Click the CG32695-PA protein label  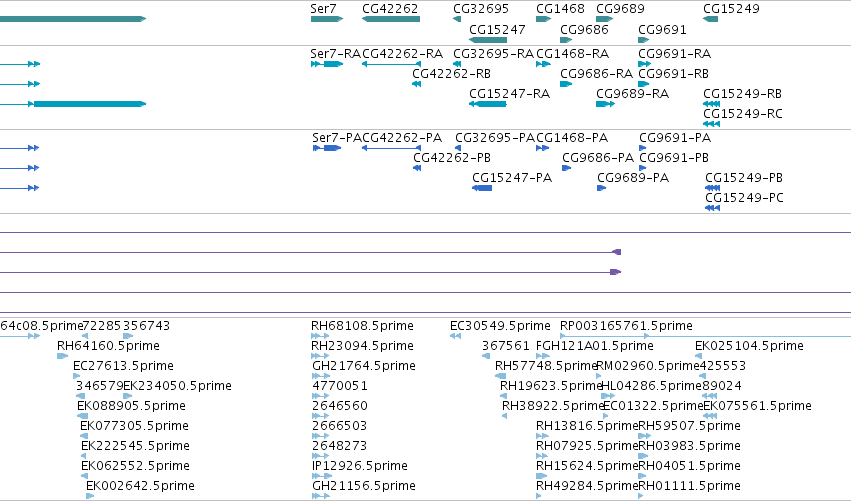point(495,138)
